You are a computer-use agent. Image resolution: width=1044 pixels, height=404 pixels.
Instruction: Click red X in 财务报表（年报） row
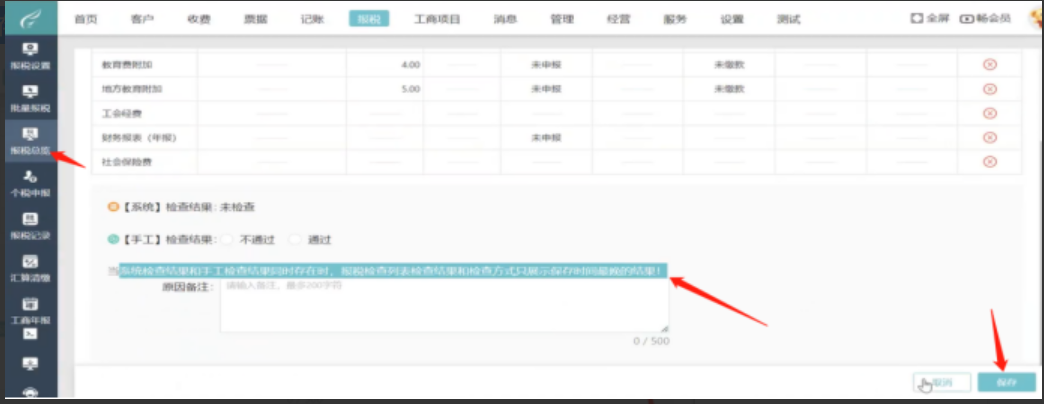point(990,137)
